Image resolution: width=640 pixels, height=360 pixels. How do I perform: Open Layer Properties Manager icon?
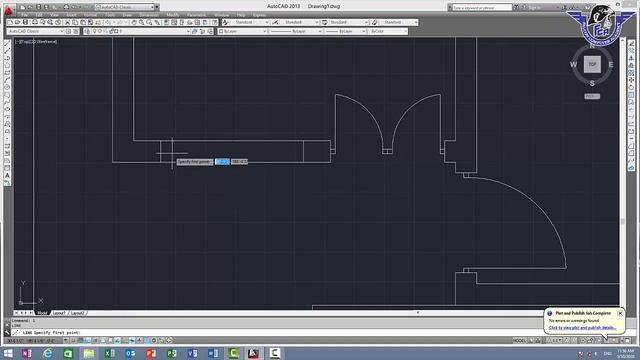[x=87, y=31]
